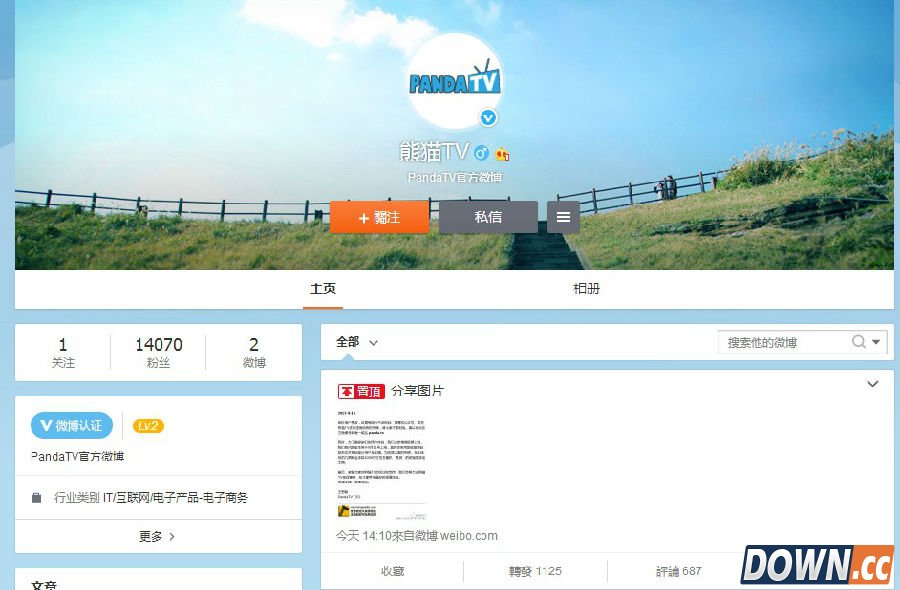Click the male gender icon beside 熊猫TV
900x590 pixels.
click(x=481, y=153)
